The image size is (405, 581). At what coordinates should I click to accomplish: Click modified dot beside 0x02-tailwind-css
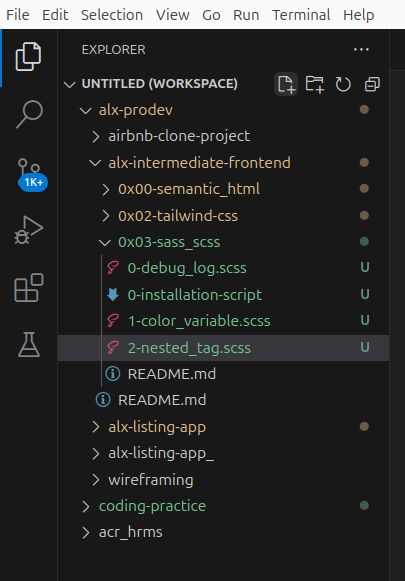click(x=364, y=215)
